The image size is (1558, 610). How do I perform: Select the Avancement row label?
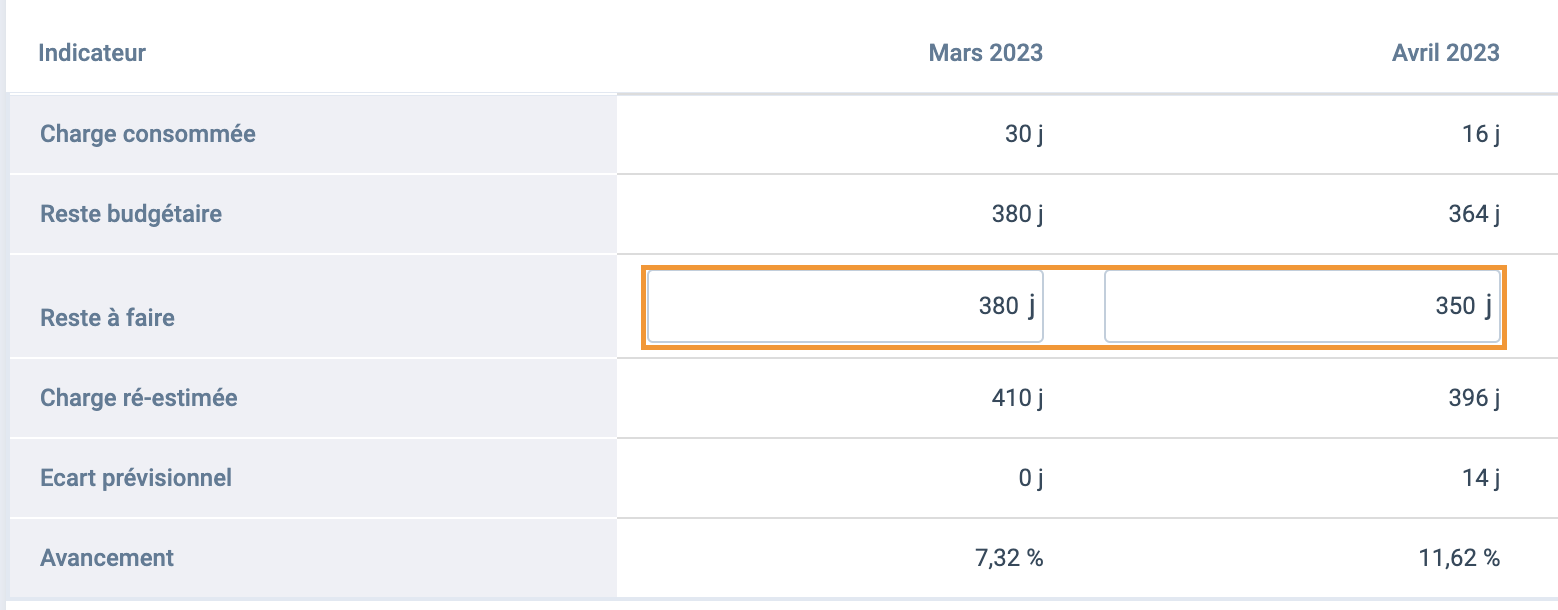[x=107, y=558]
